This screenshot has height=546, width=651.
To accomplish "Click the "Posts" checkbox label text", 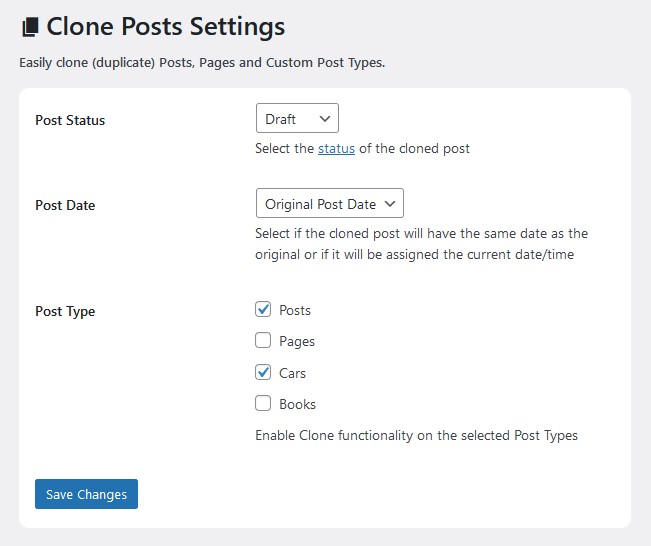I will tap(295, 311).
